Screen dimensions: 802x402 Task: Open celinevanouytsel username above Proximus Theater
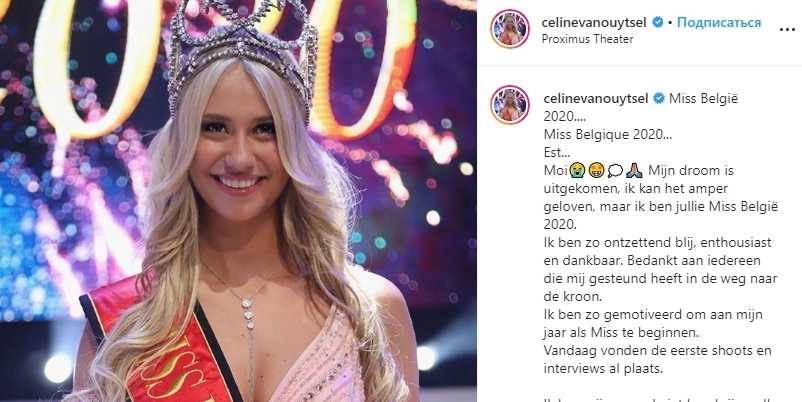pos(594,23)
